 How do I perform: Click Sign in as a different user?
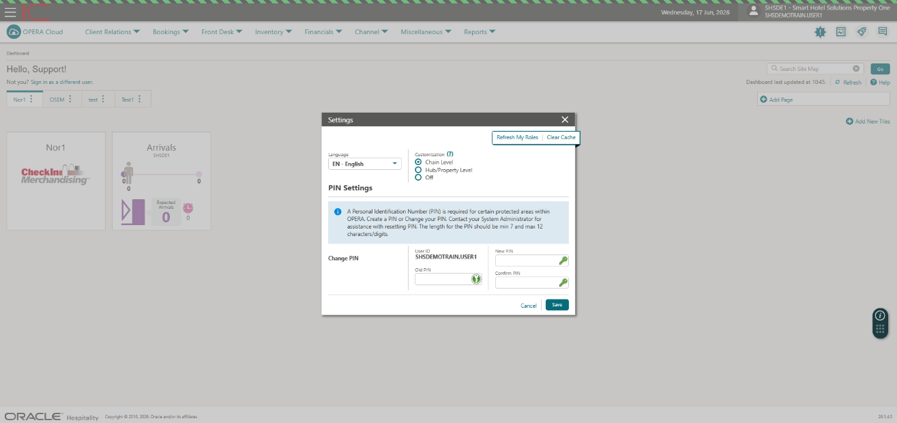coord(62,82)
